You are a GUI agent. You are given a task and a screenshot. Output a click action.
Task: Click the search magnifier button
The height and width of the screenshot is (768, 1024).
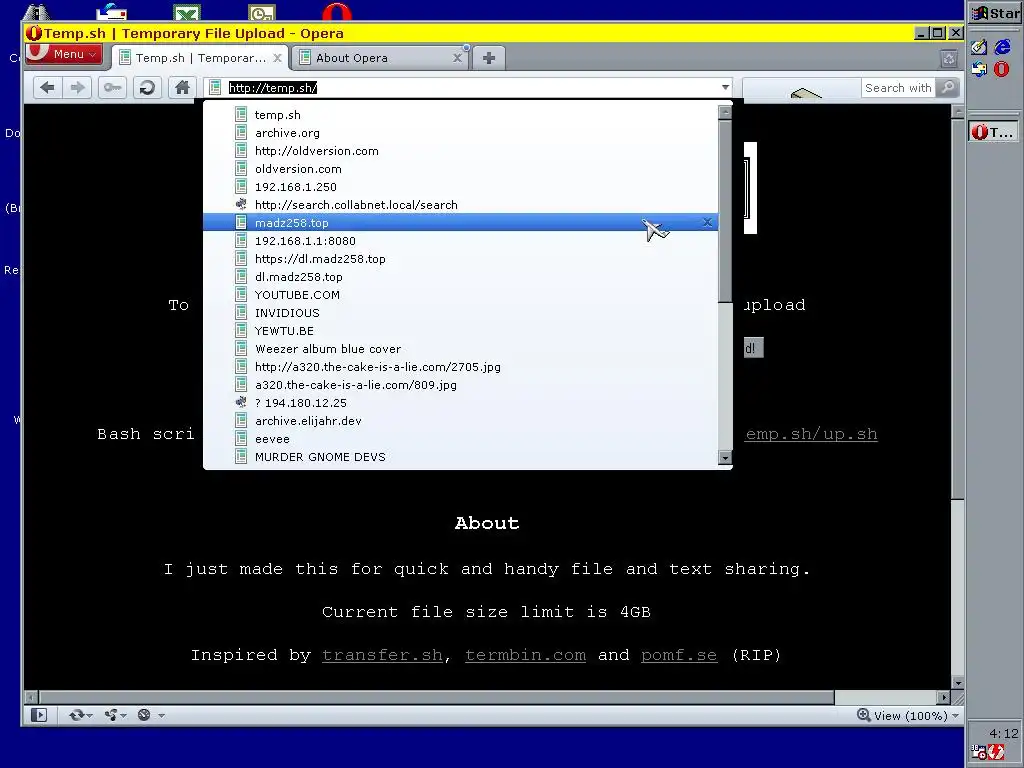click(948, 88)
